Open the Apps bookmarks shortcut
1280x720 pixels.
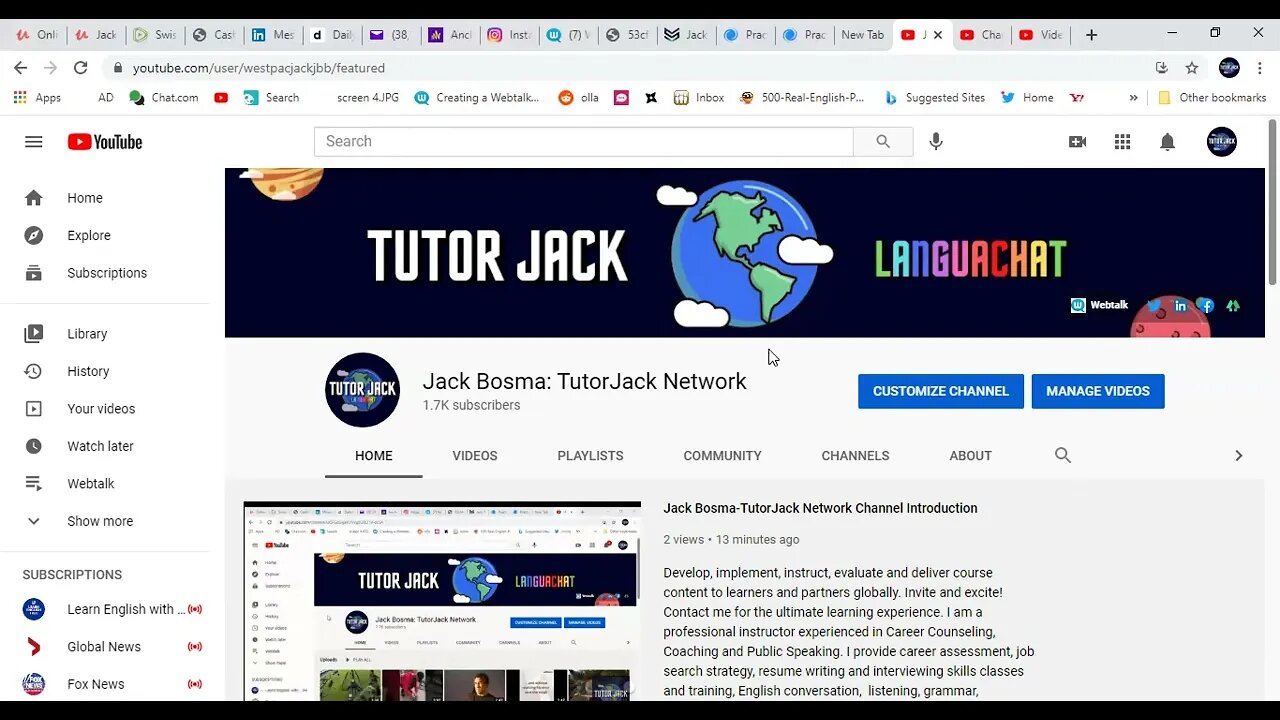[38, 98]
